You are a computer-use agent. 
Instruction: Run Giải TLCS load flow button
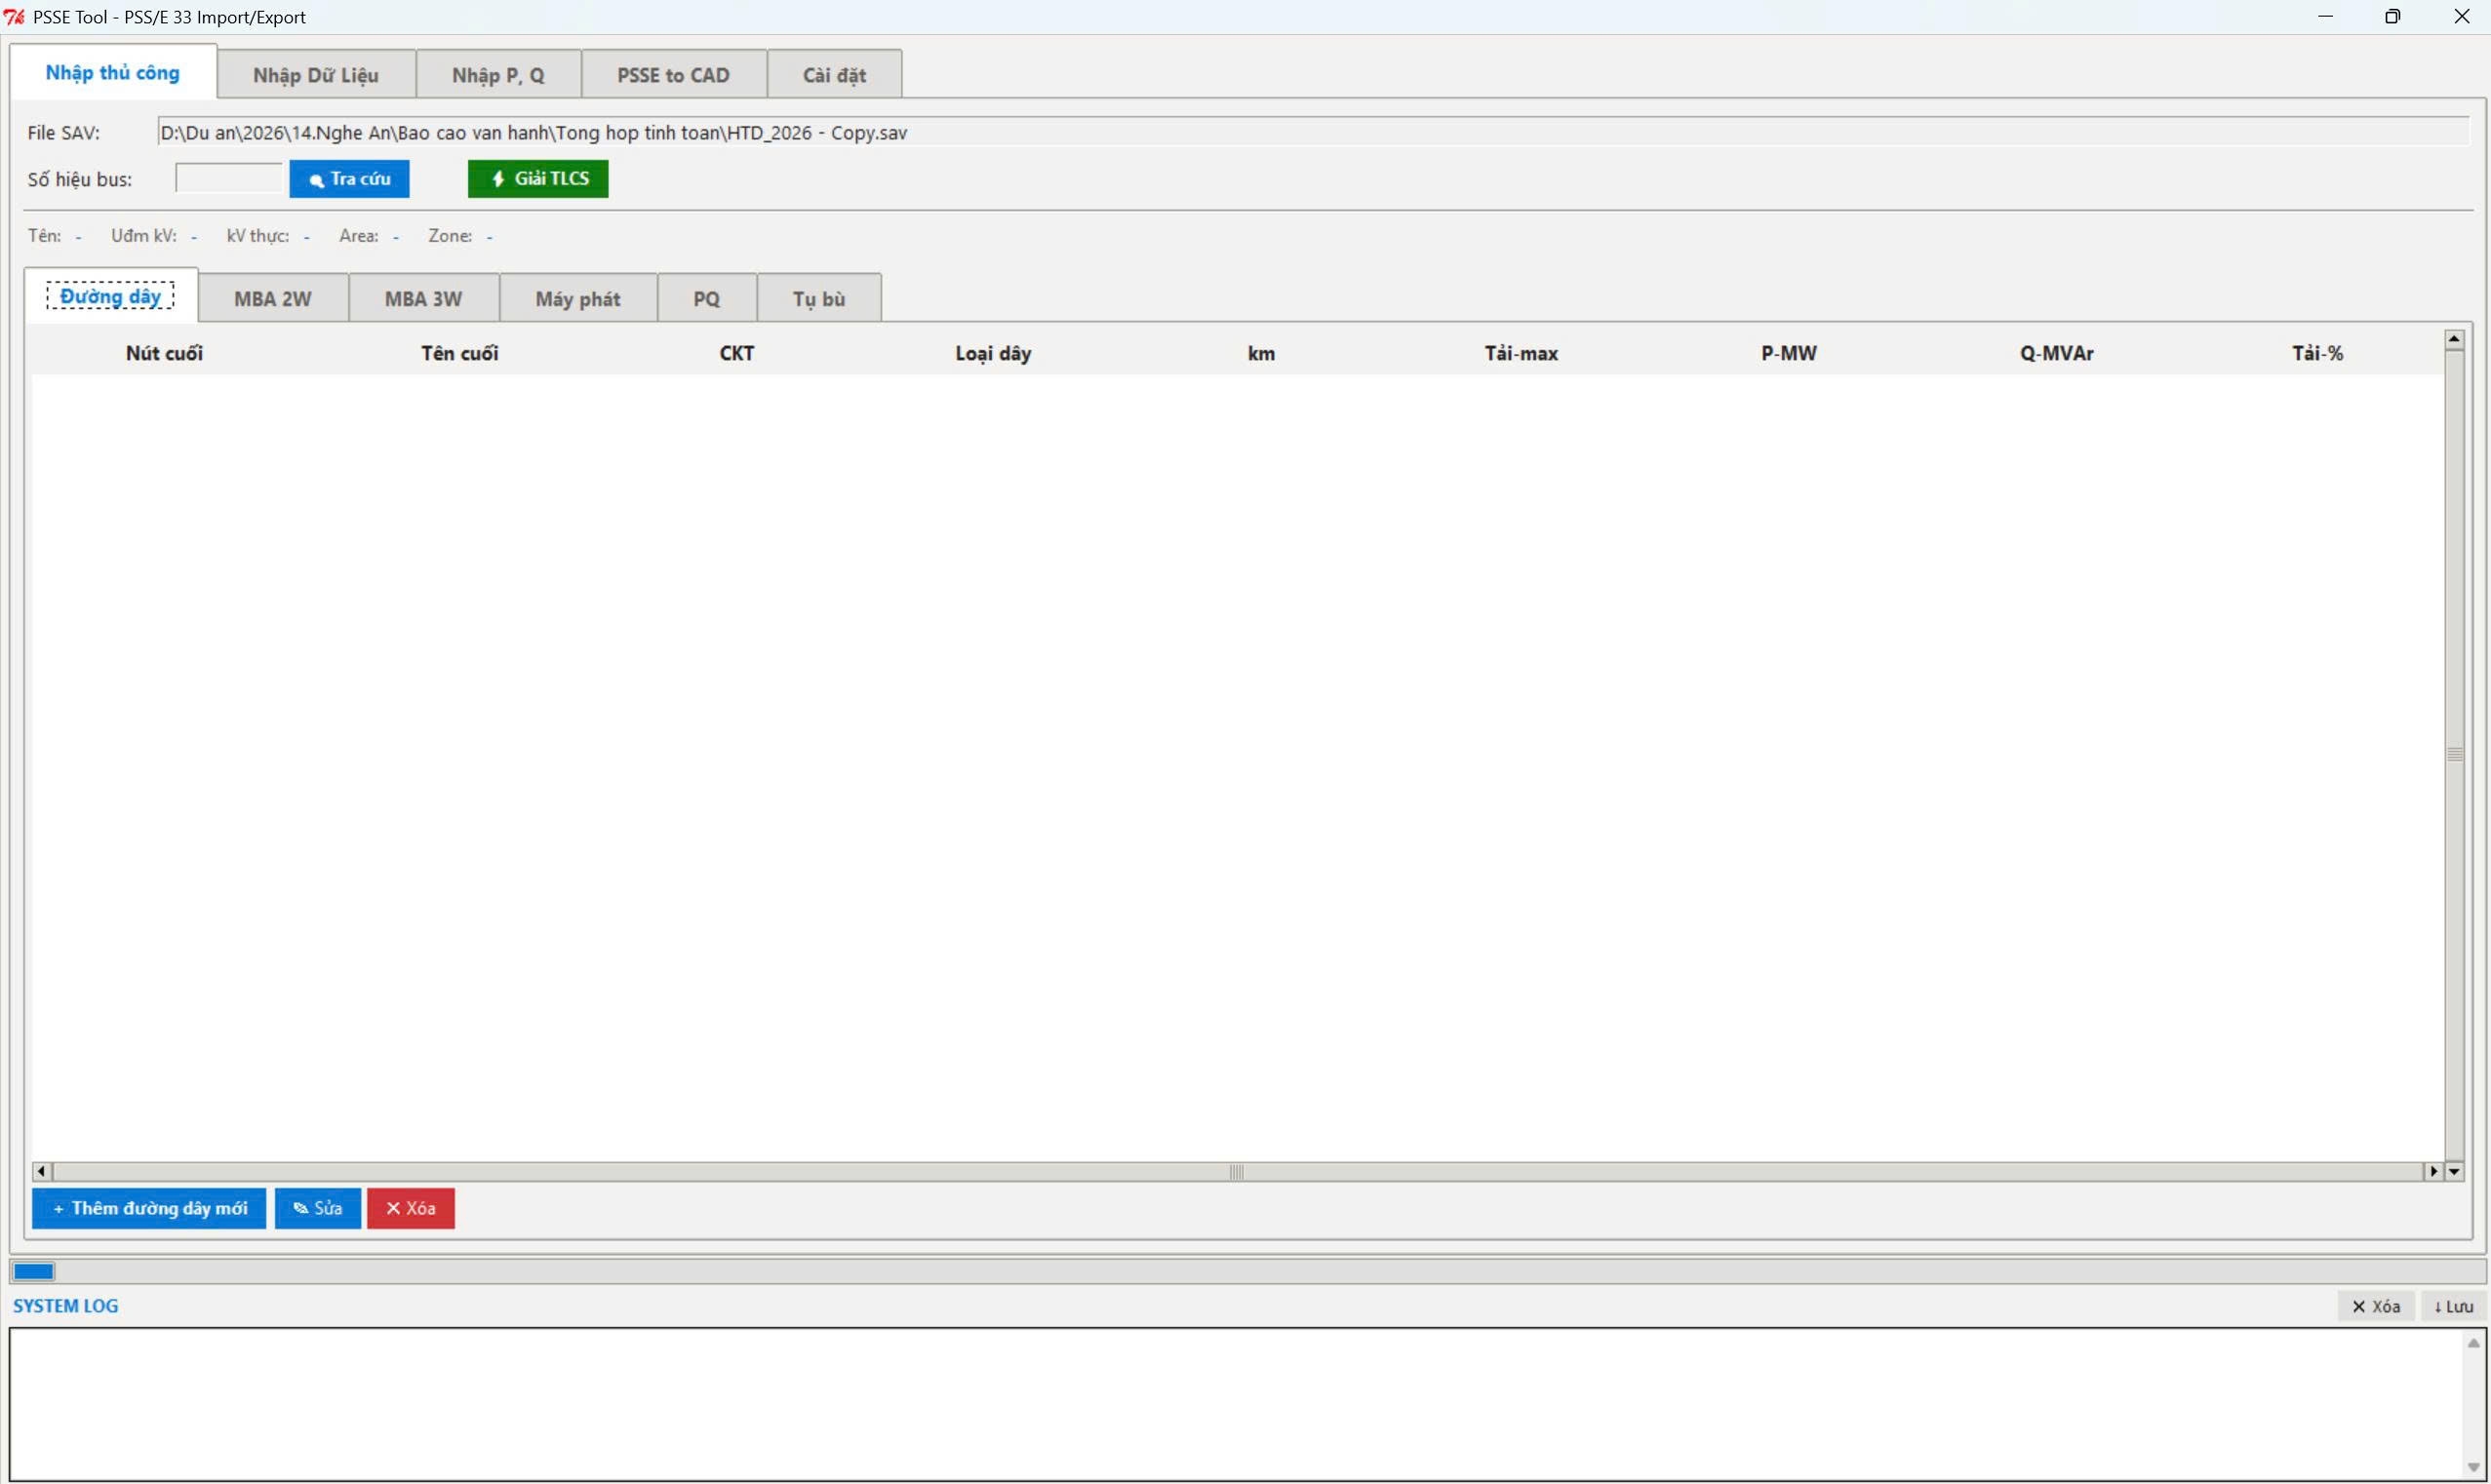(538, 179)
